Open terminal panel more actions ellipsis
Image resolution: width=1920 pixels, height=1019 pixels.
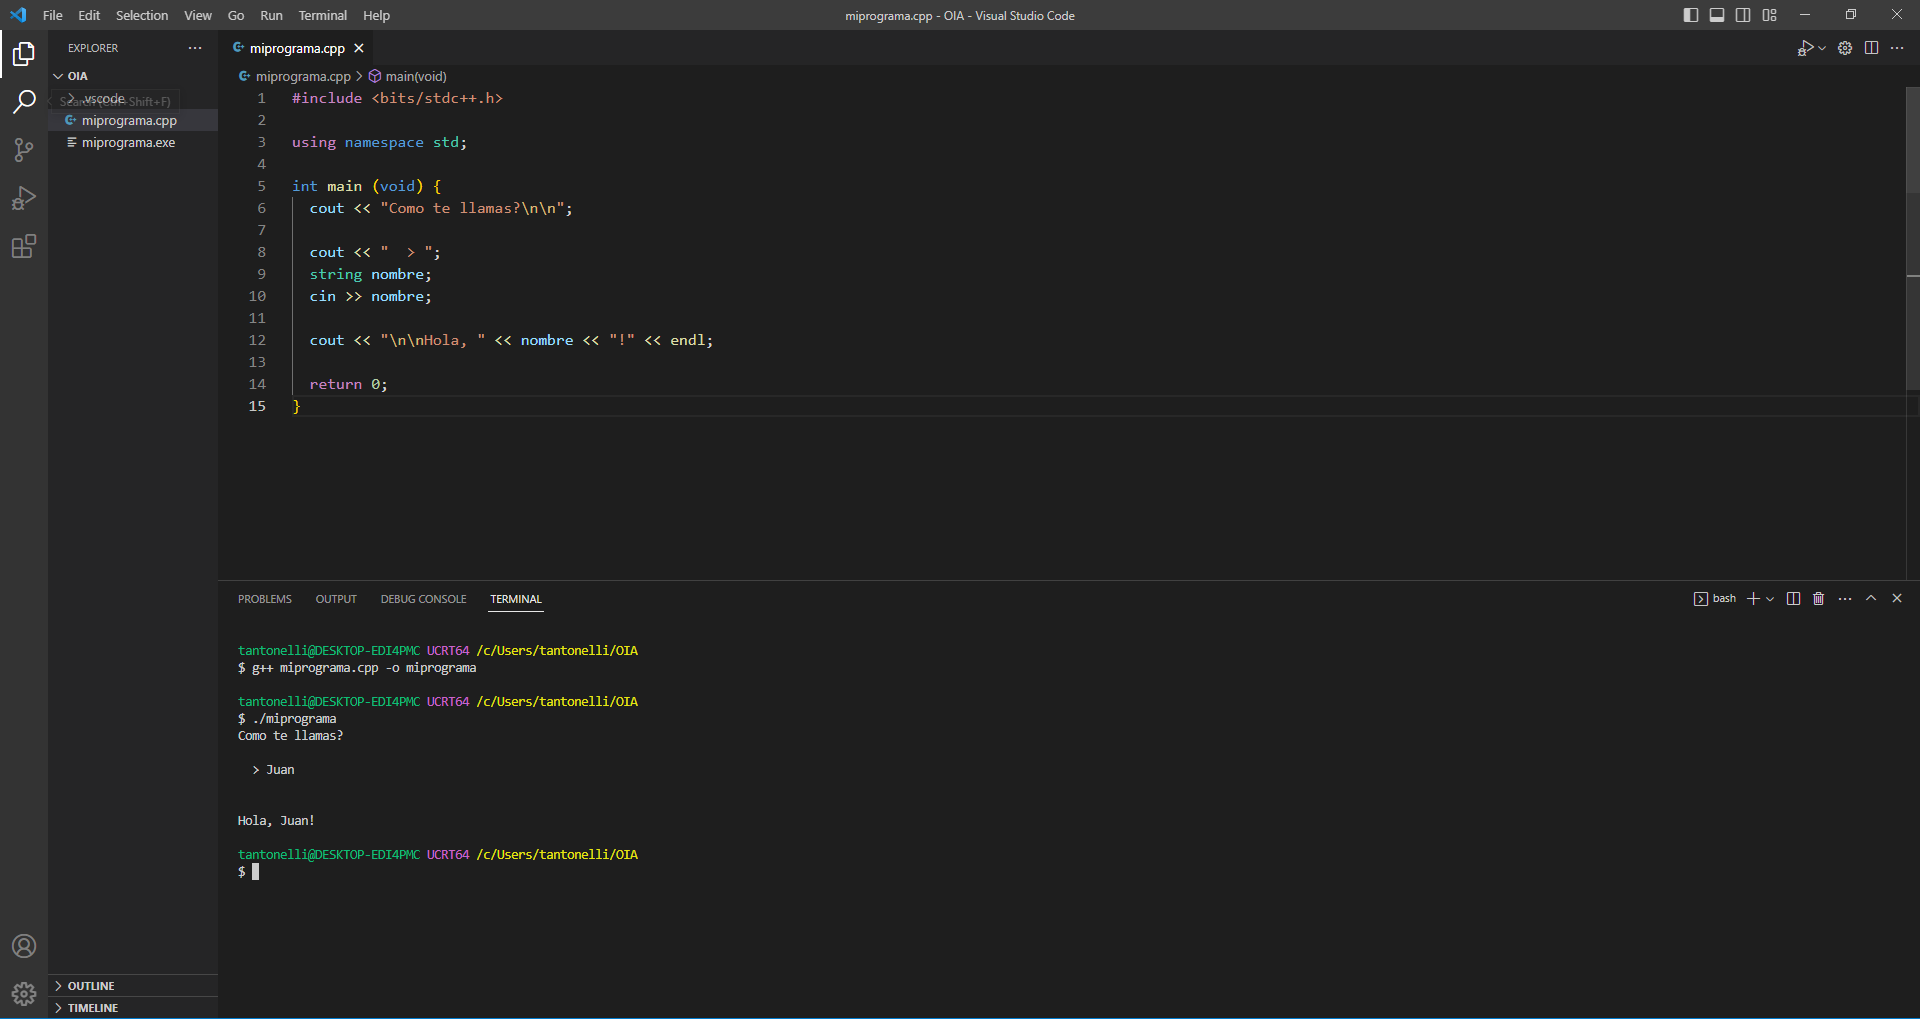click(x=1845, y=599)
